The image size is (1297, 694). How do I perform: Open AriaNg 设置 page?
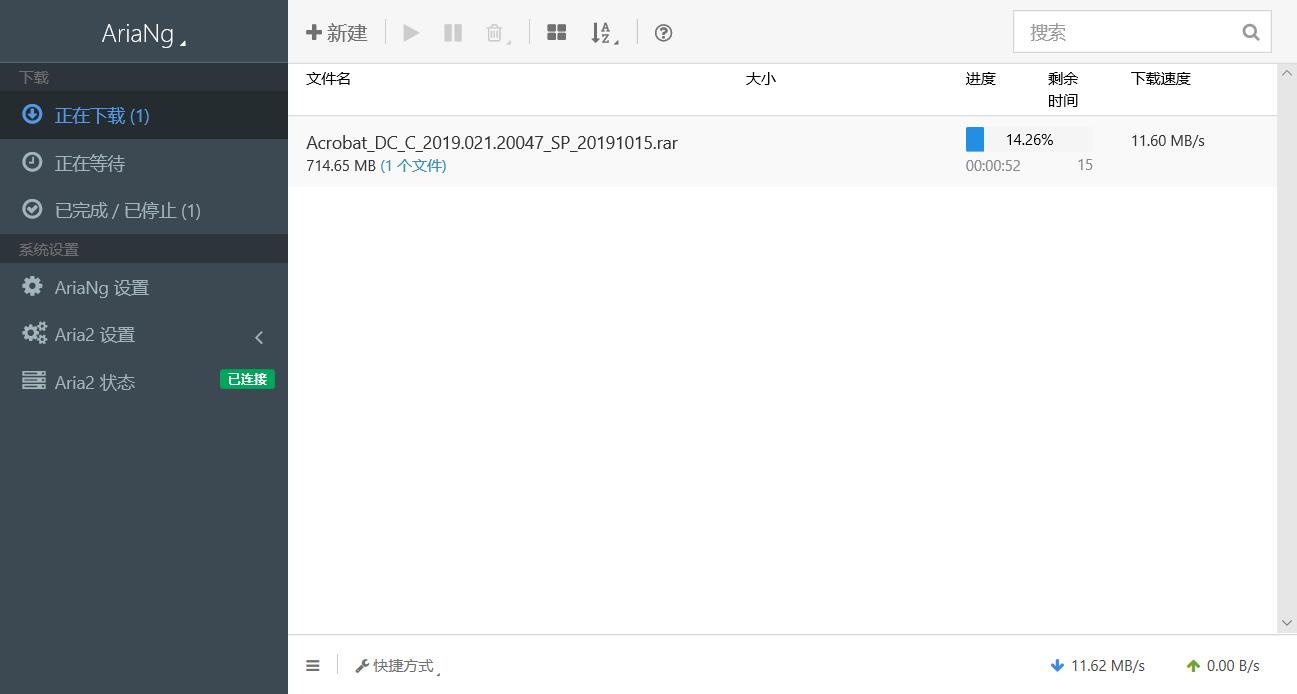pos(144,287)
